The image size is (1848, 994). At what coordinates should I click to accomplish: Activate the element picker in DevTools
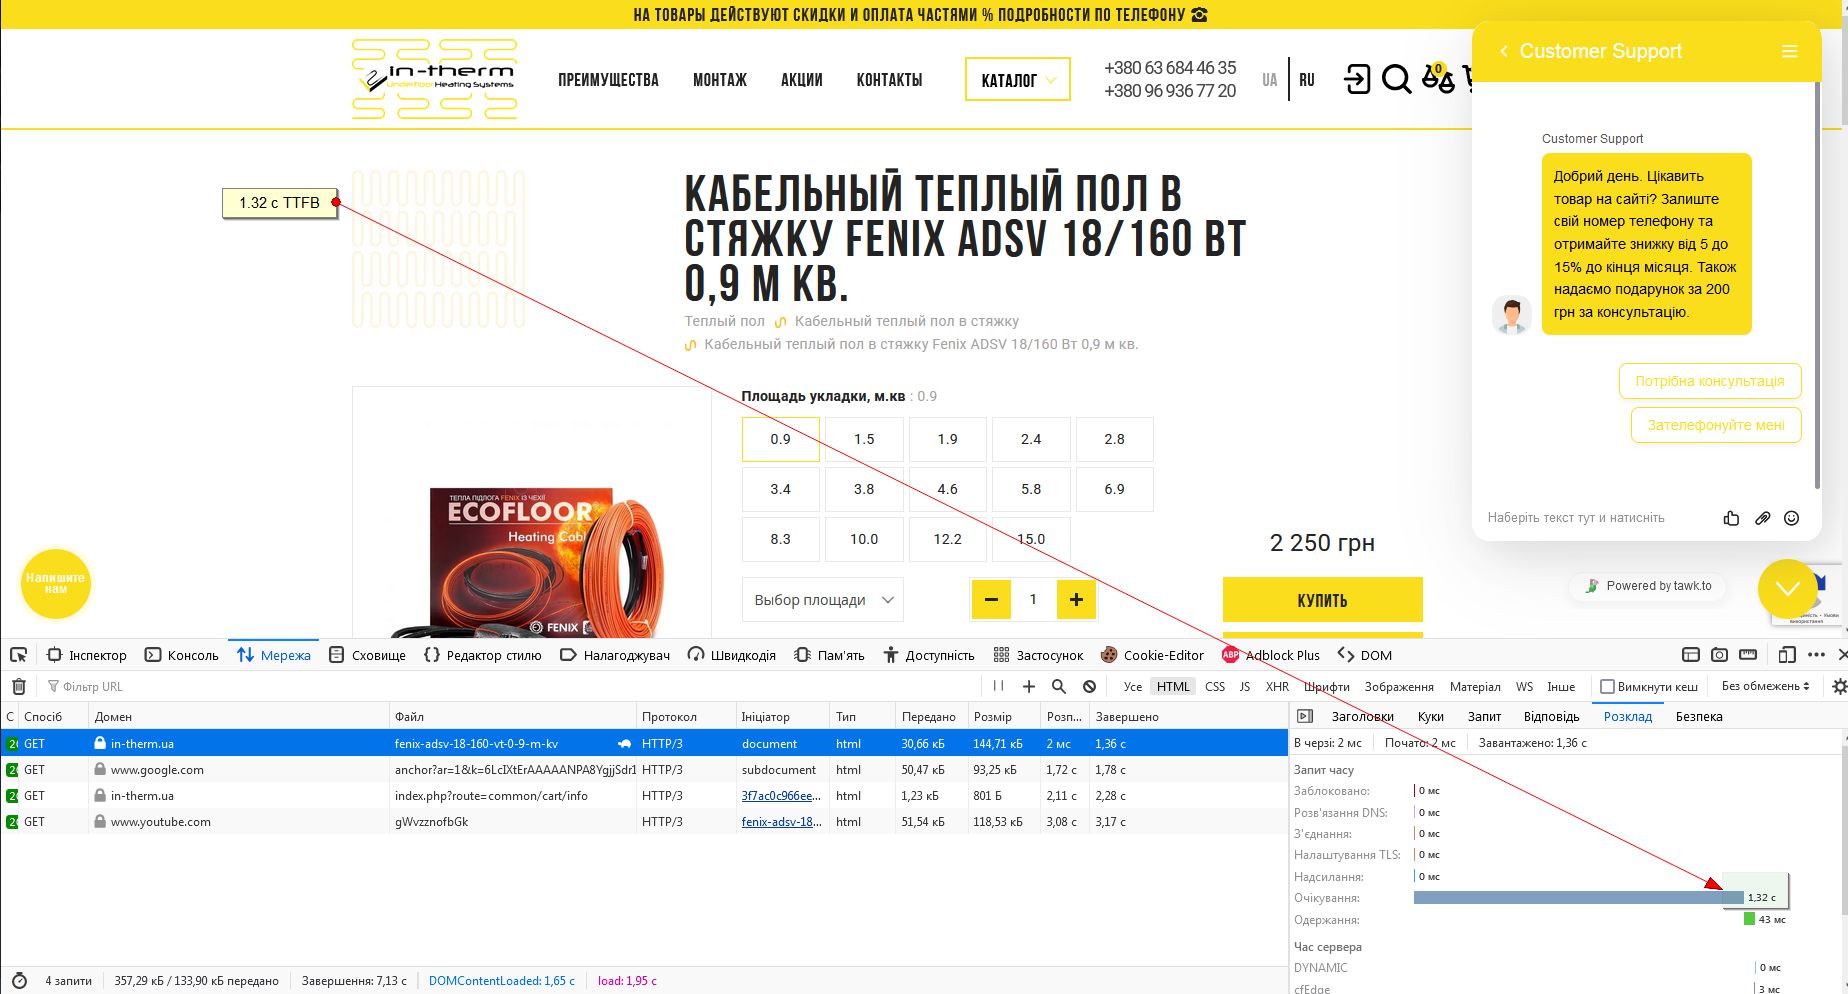18,655
